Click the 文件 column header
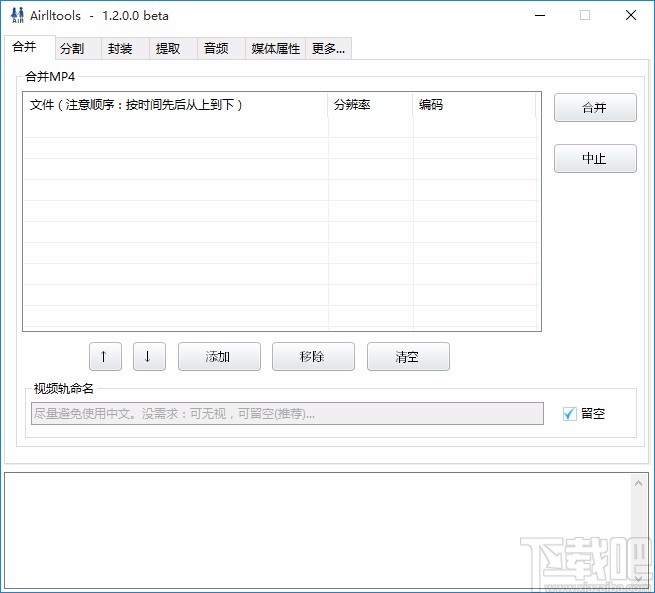 click(175, 104)
